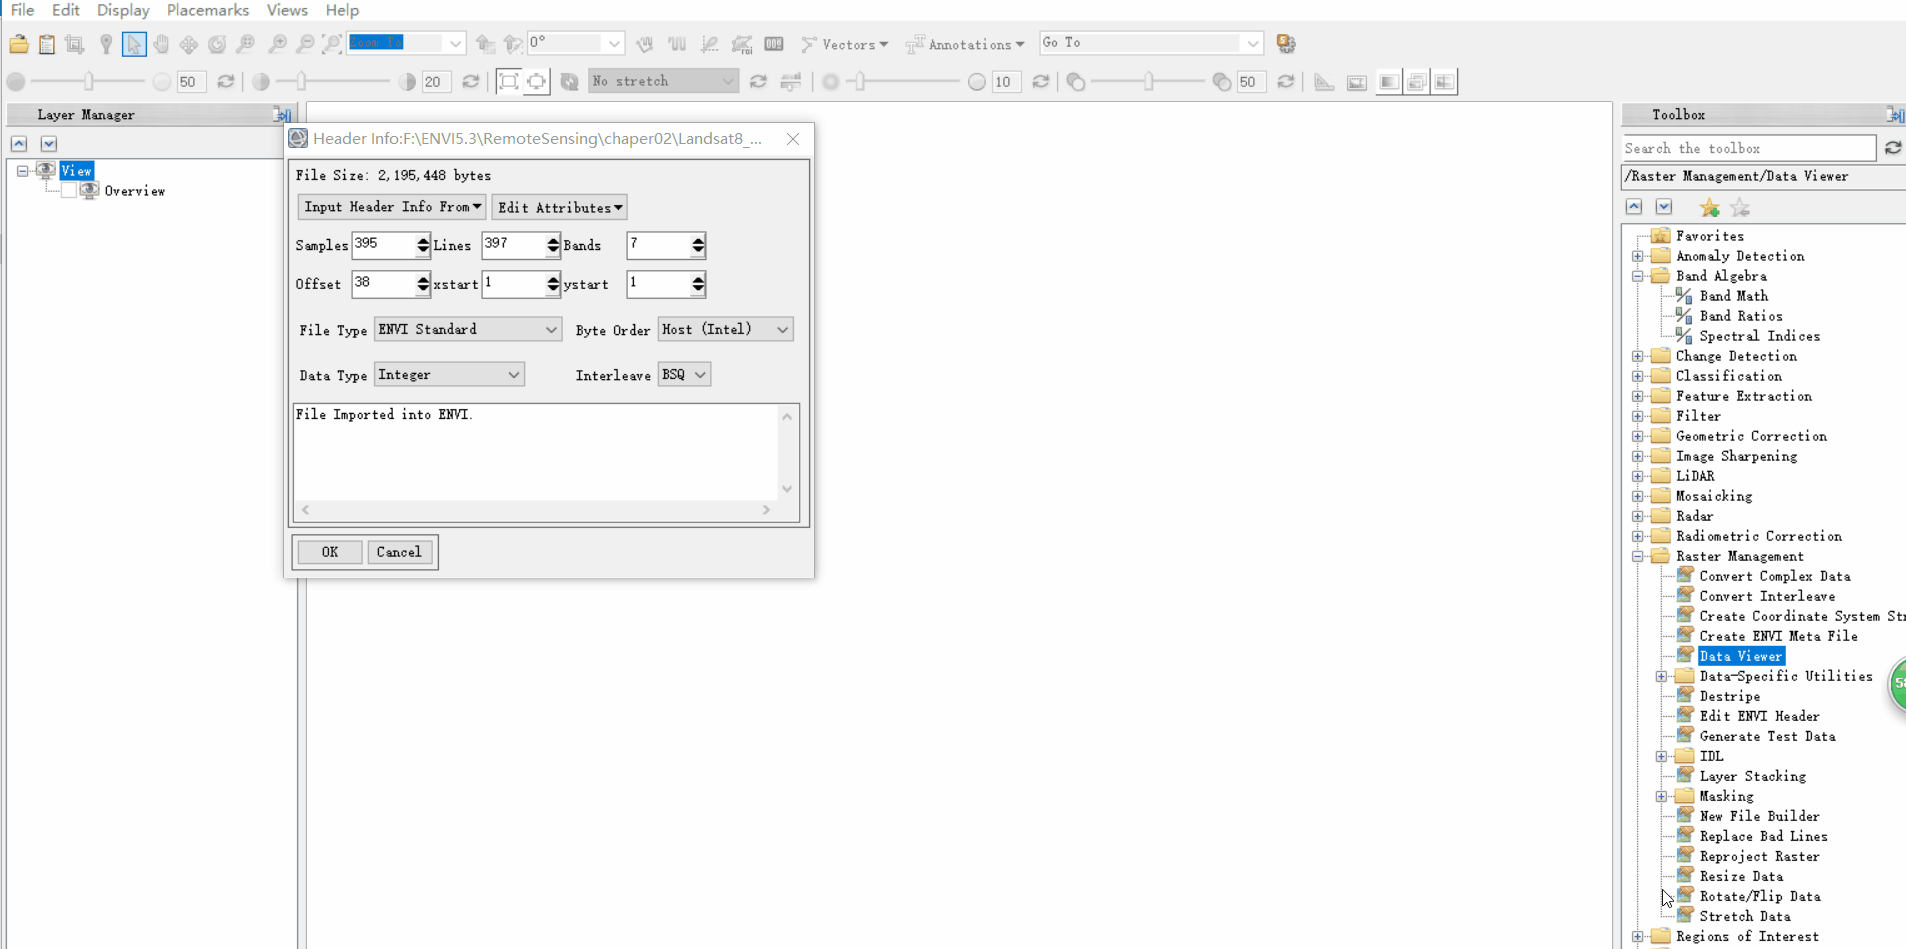This screenshot has width=1906, height=949.
Task: Toggle the View layer eye icon
Action: [x=46, y=170]
